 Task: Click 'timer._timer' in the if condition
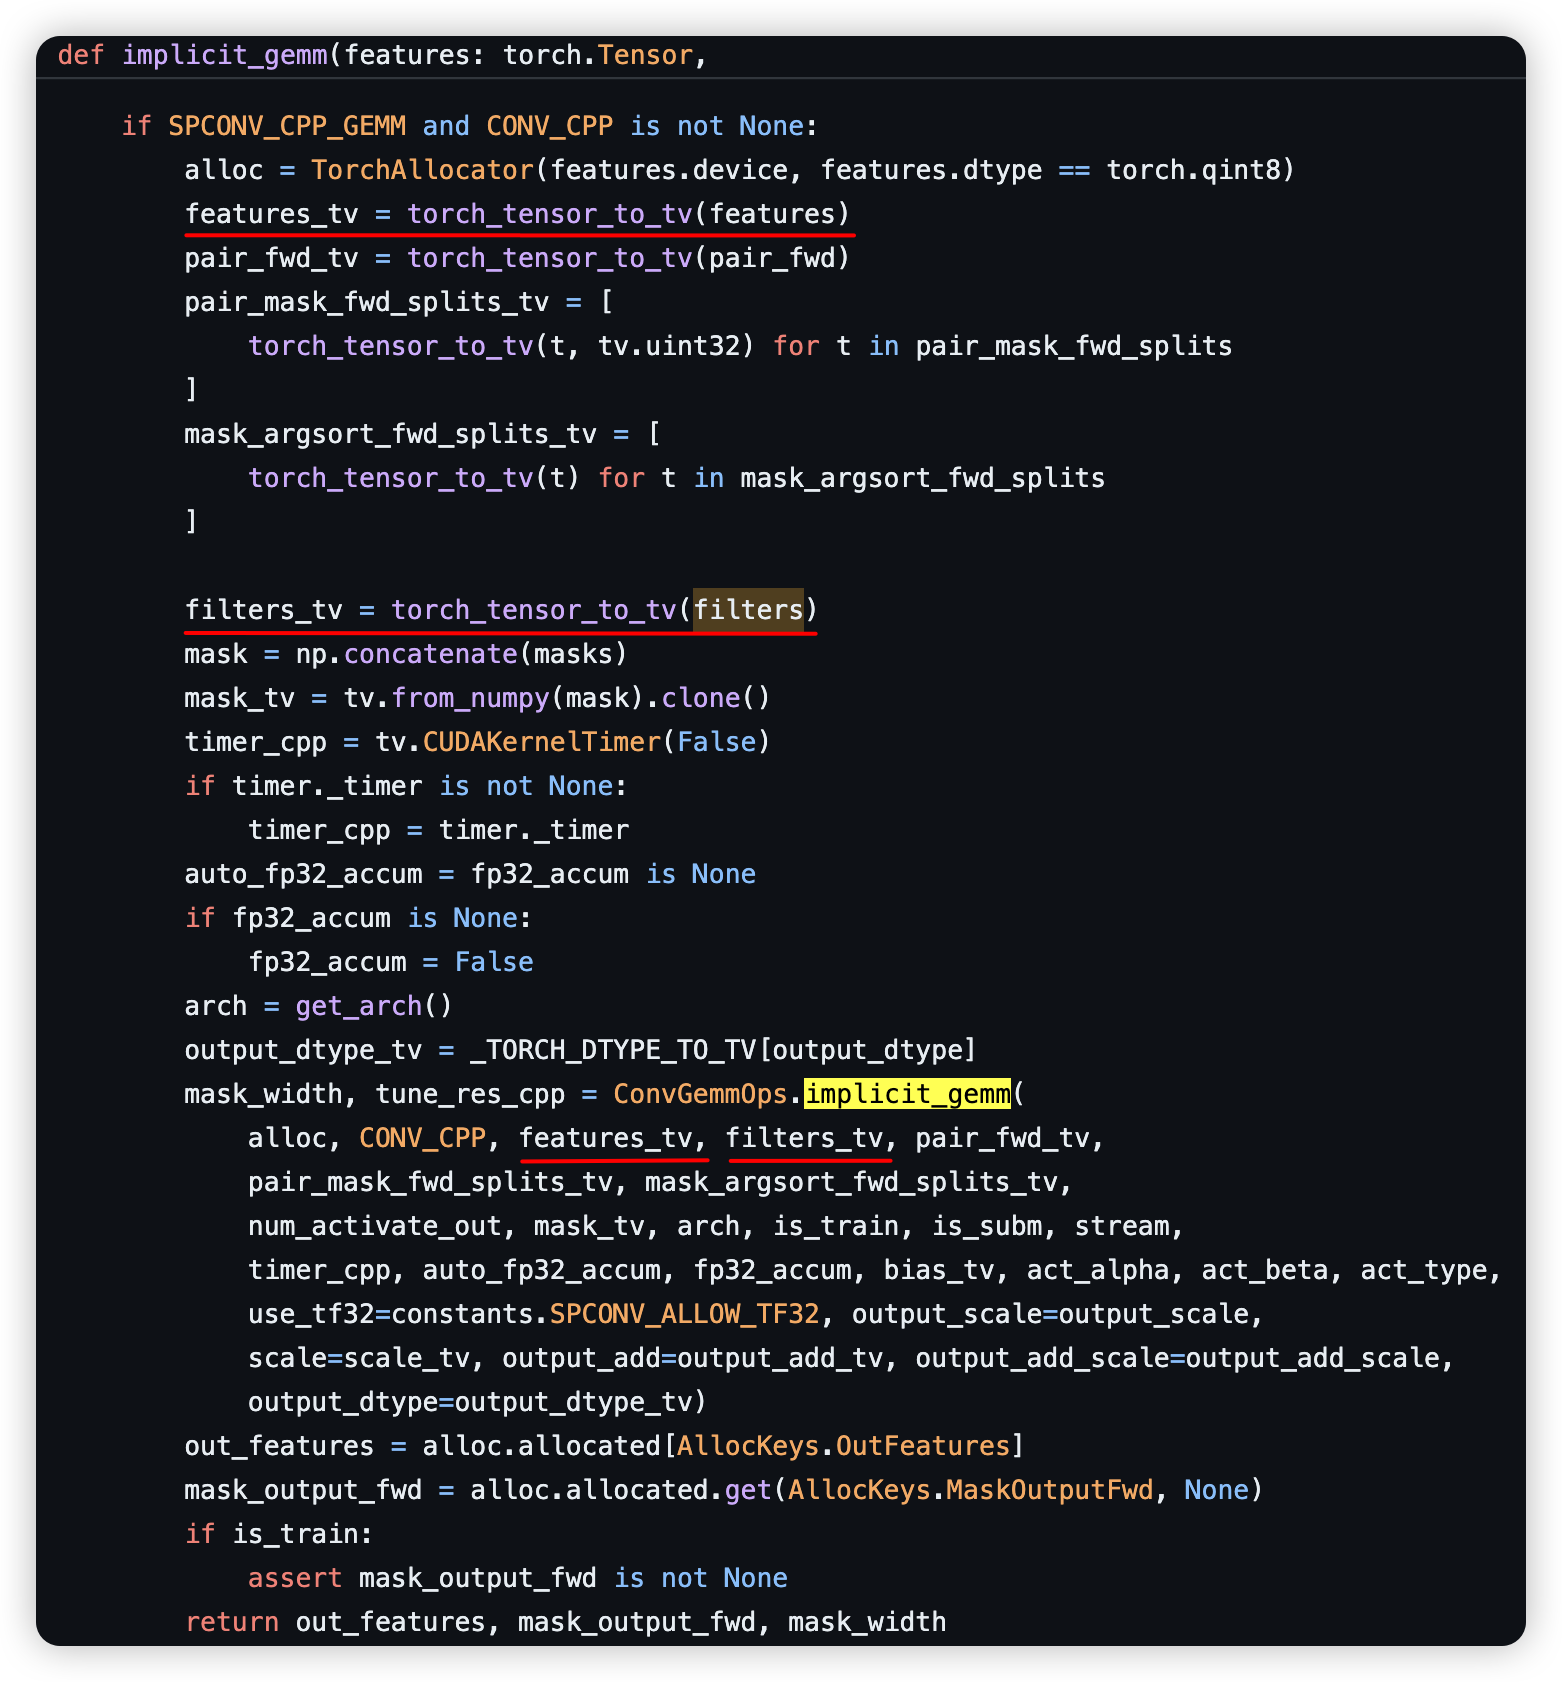[328, 786]
